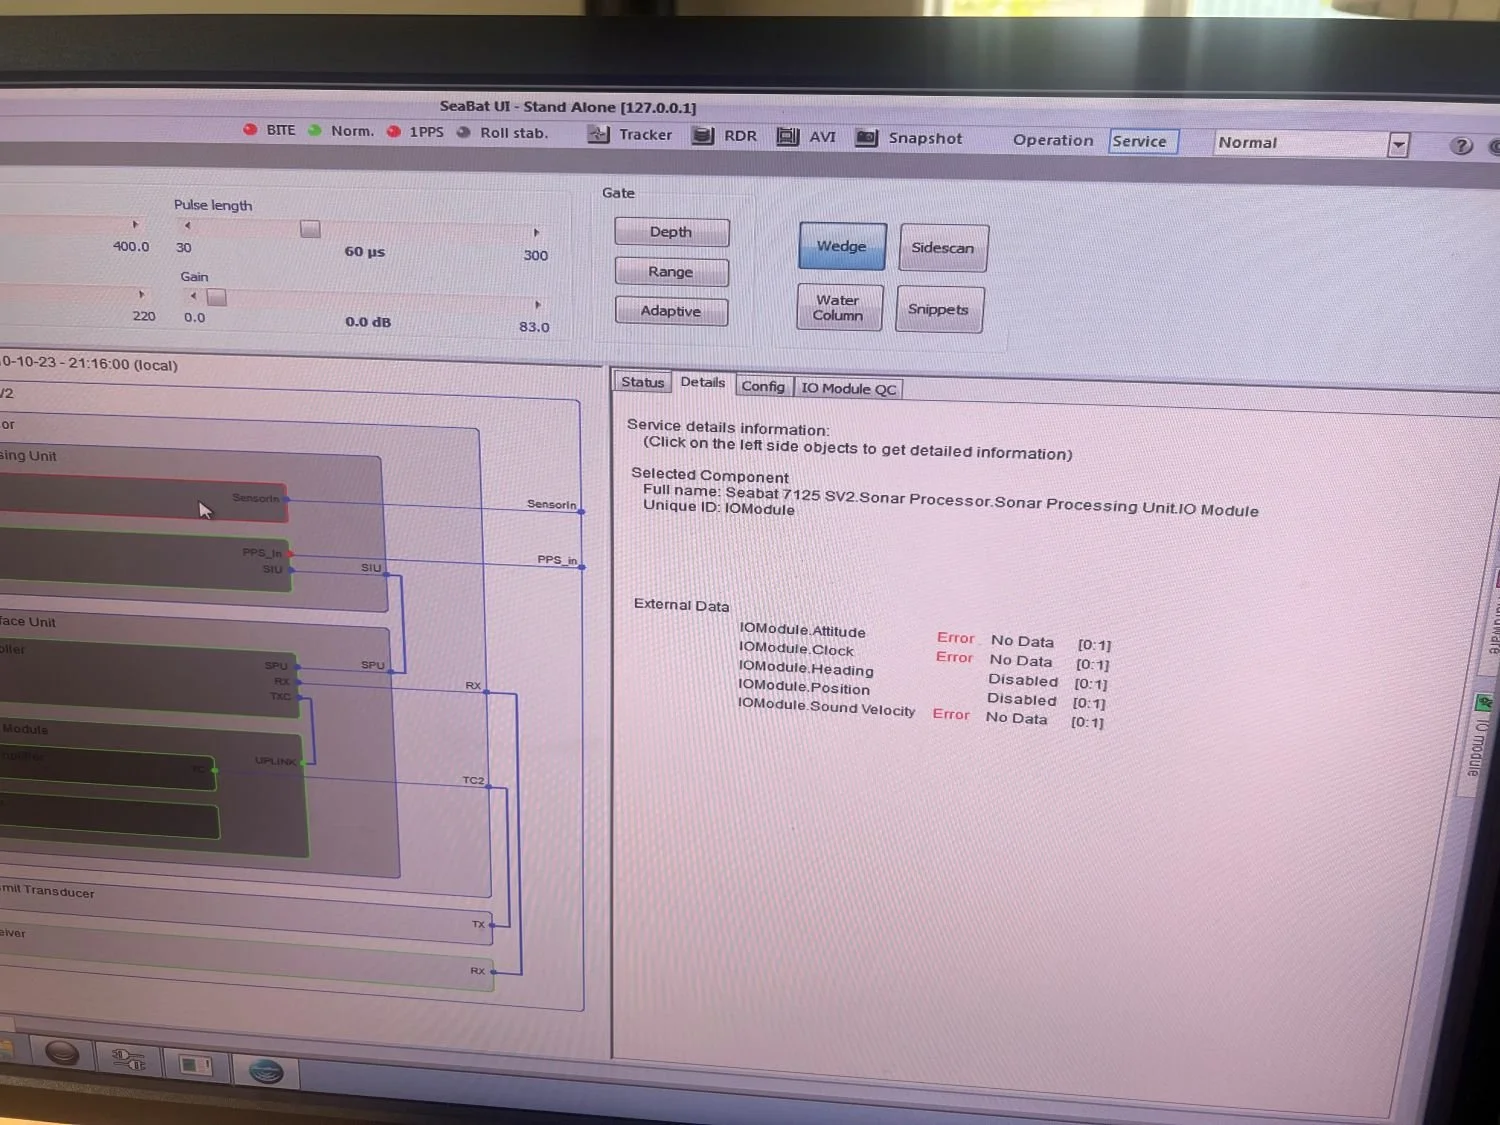Open the Details tab
The width and height of the screenshot is (1500, 1125).
pos(702,382)
